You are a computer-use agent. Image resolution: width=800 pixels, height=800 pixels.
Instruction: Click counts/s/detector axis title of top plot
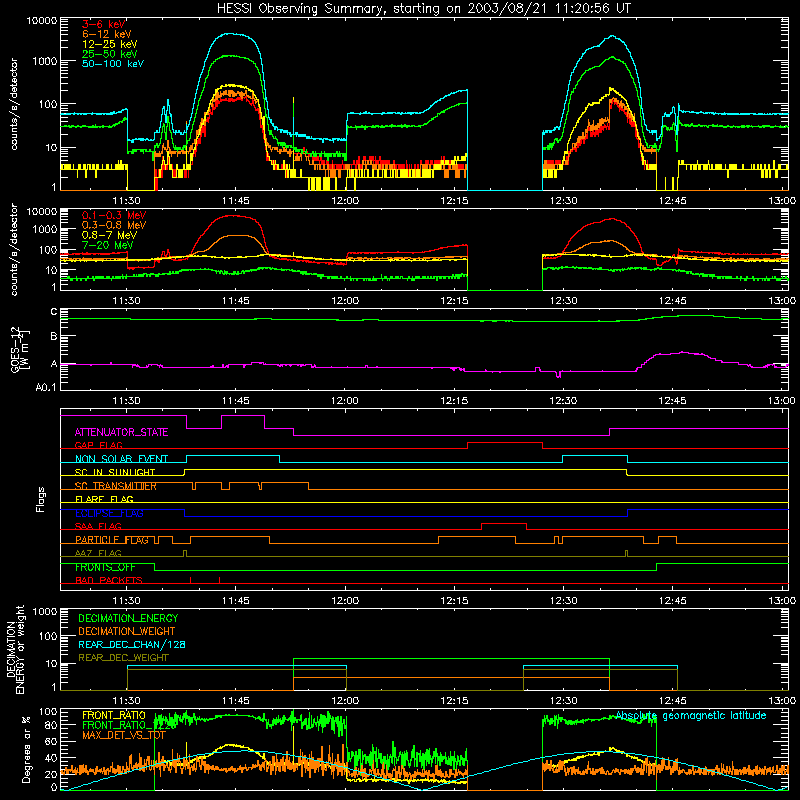(x=14, y=104)
